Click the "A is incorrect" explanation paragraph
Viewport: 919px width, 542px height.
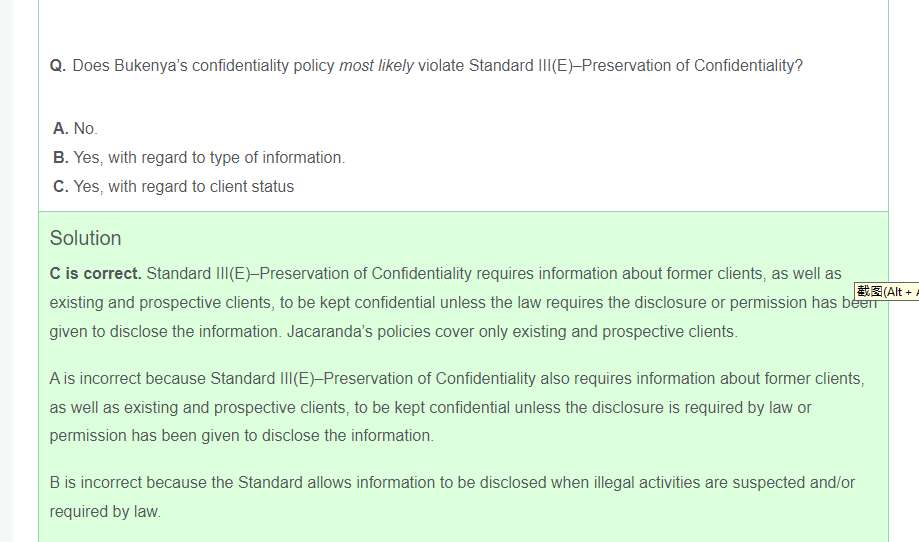456,407
